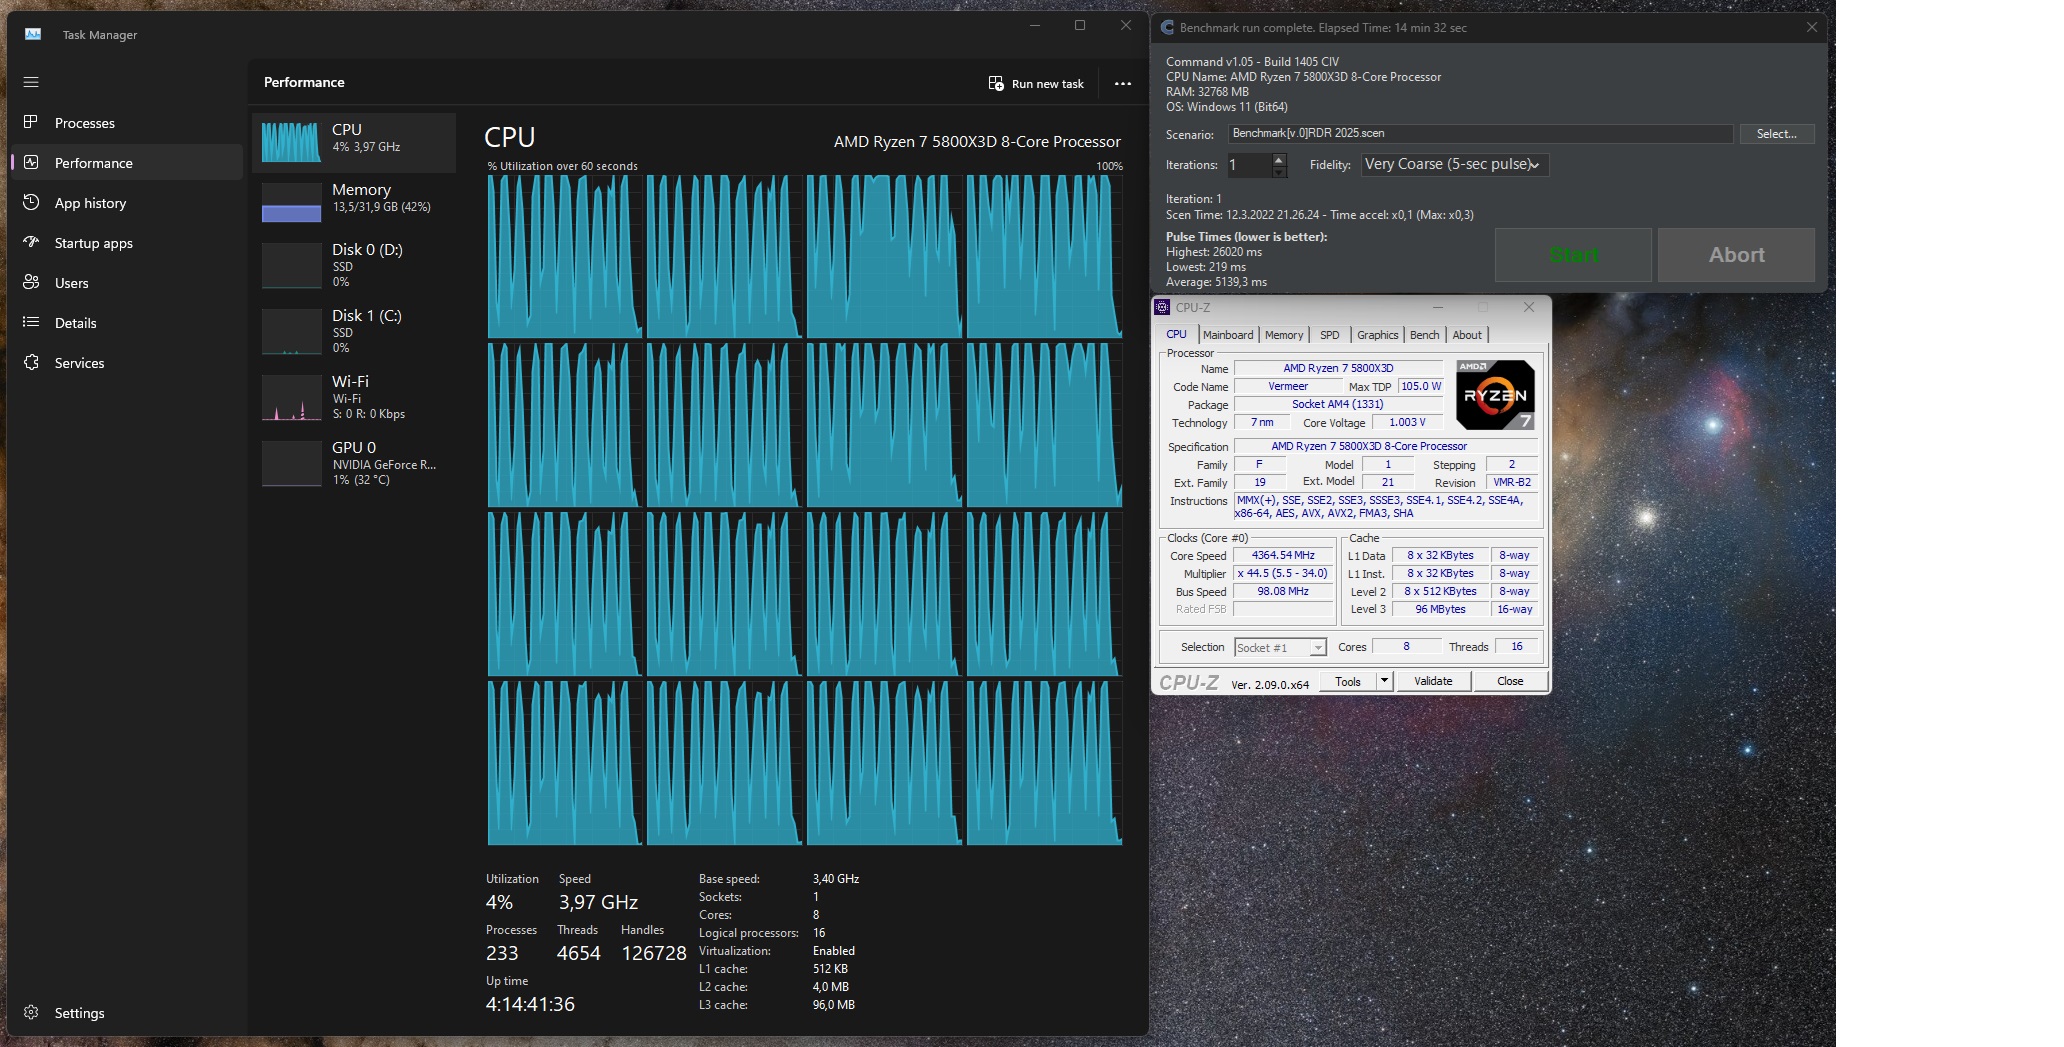Close the benchmark window
The height and width of the screenshot is (1047, 2064).
[x=1811, y=28]
